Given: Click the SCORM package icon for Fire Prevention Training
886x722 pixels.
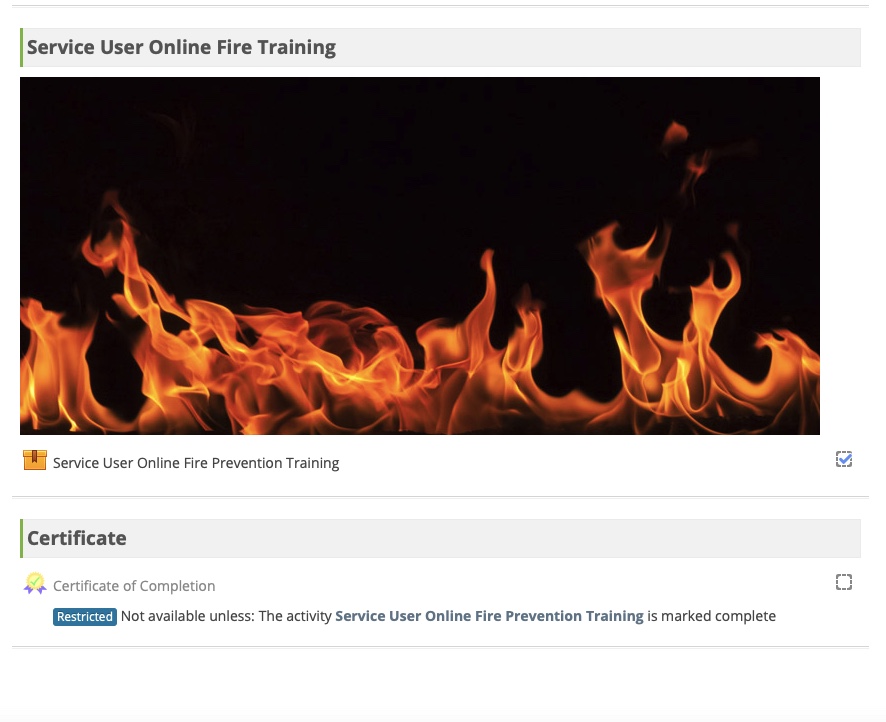Looking at the screenshot, I should coord(34,460).
